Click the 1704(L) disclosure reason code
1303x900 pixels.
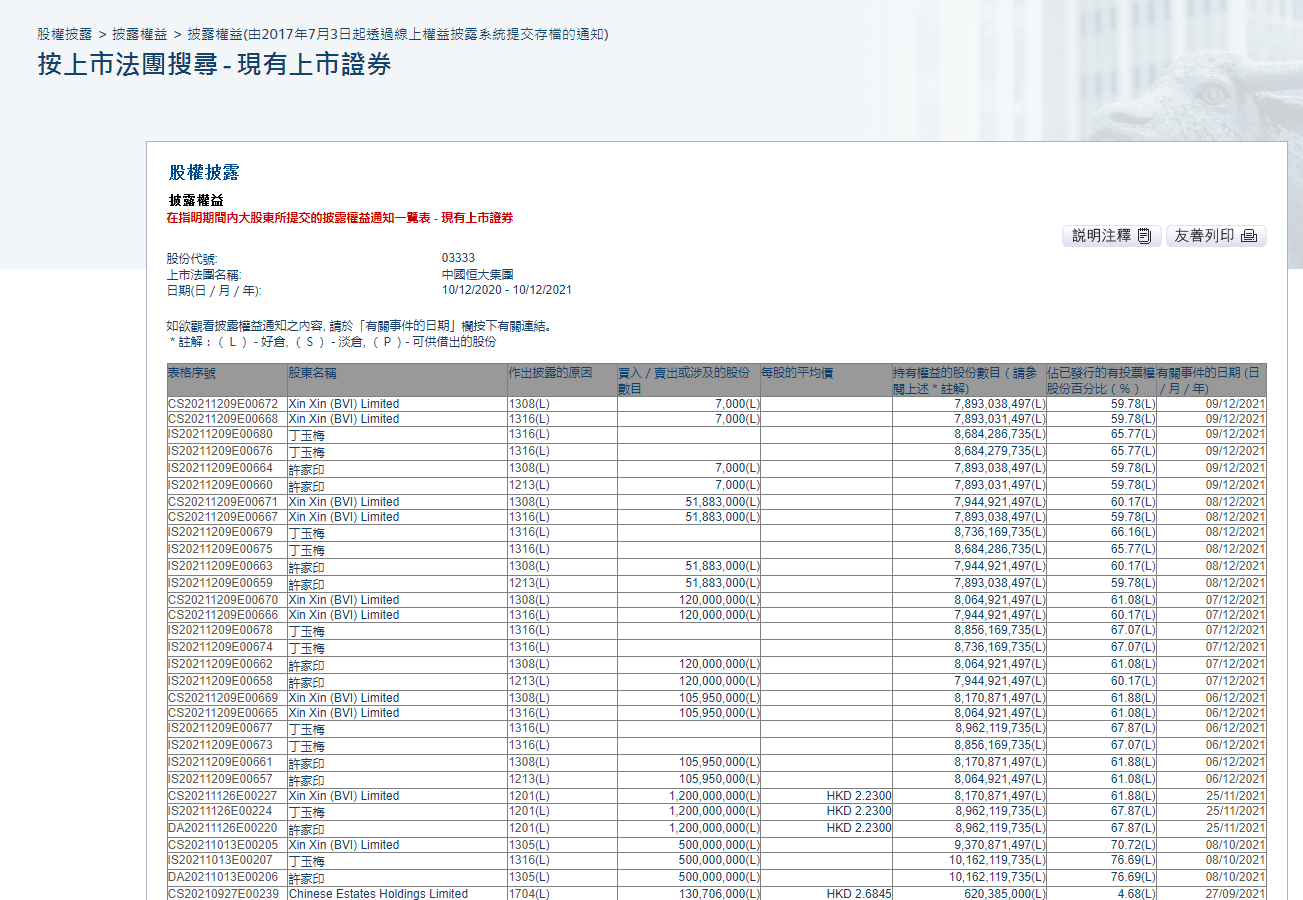[x=529, y=894]
